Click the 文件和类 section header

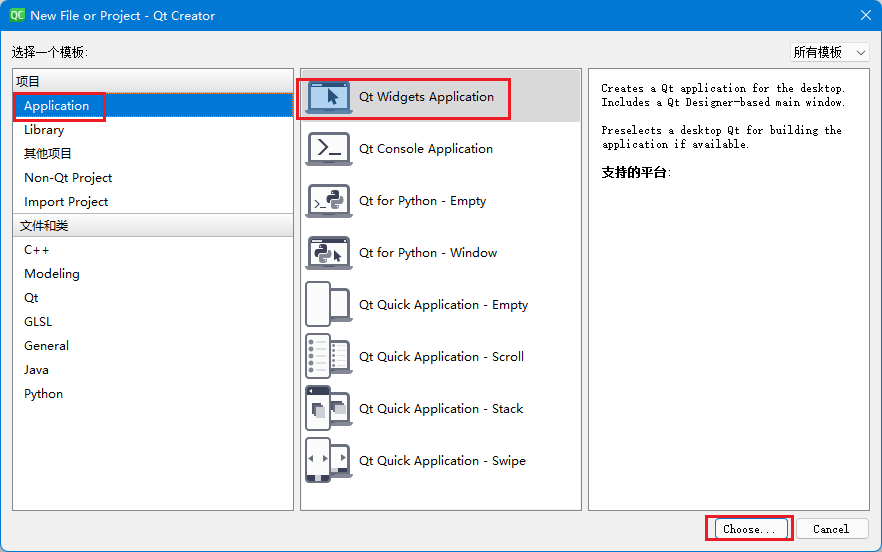(x=153, y=226)
